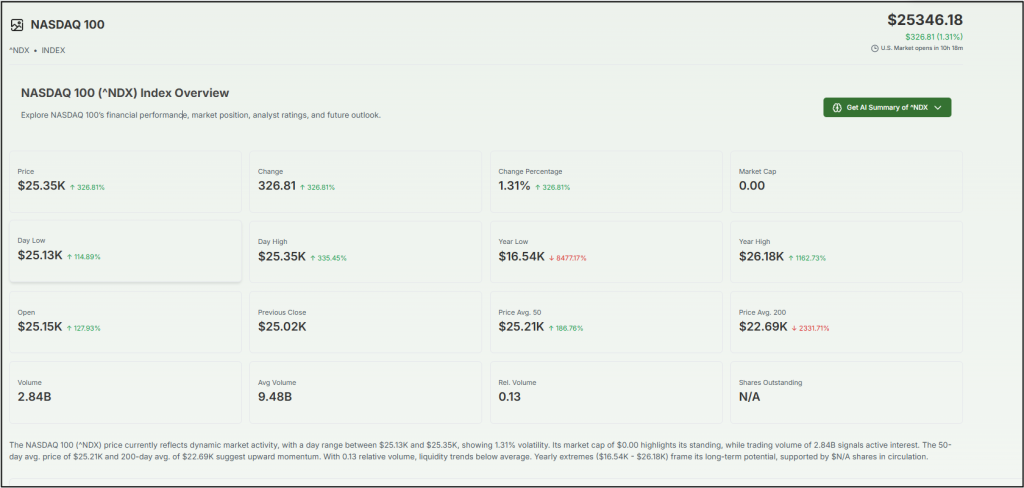Click the ^NDX ticker label under the title

[19, 50]
